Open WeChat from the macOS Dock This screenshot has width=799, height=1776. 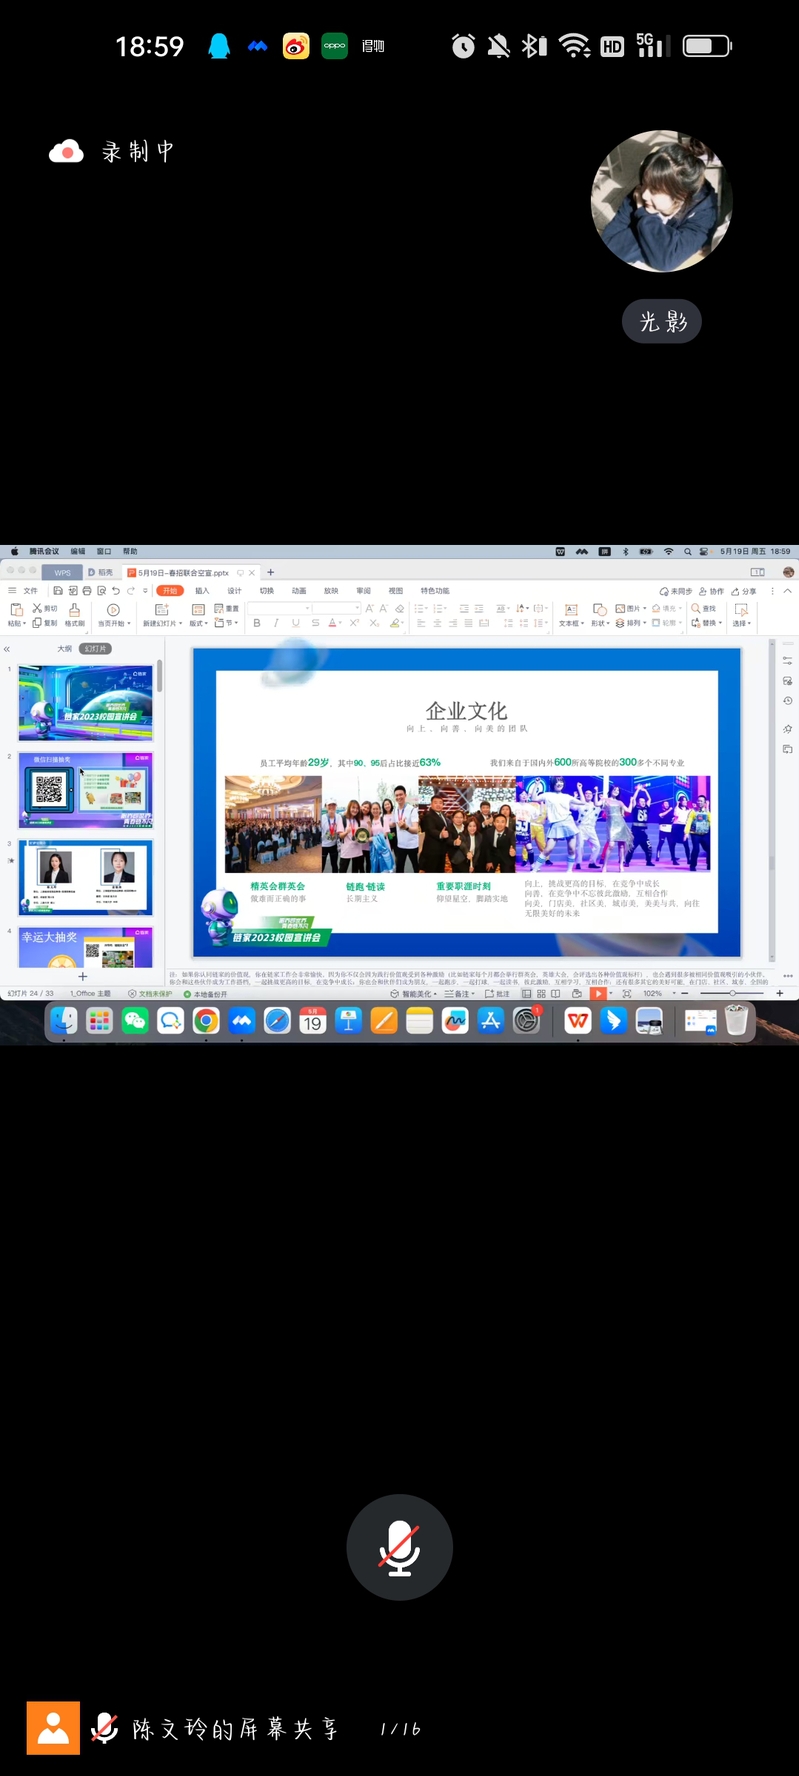coord(135,1021)
